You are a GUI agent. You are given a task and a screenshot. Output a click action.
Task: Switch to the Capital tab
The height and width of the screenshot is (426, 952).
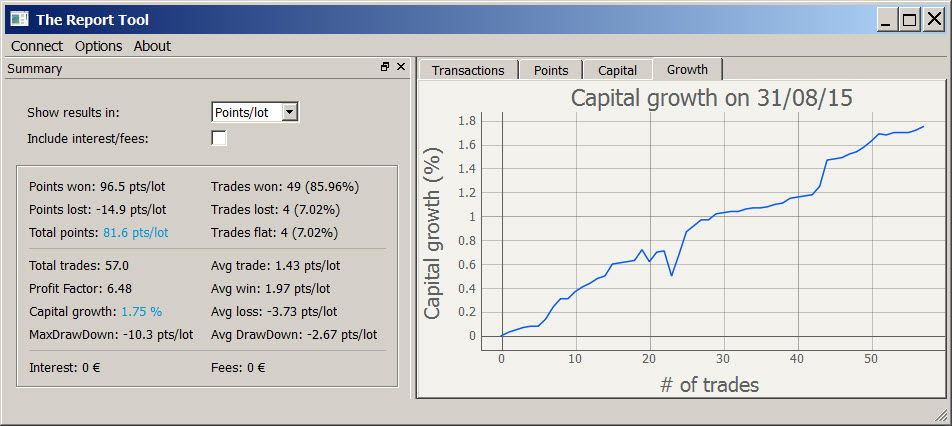(x=617, y=70)
